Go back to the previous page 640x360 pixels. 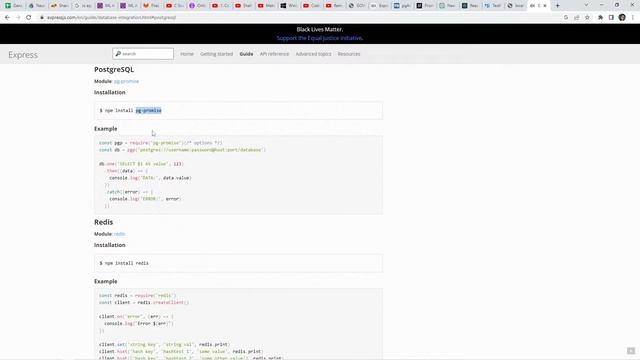tap(7, 18)
